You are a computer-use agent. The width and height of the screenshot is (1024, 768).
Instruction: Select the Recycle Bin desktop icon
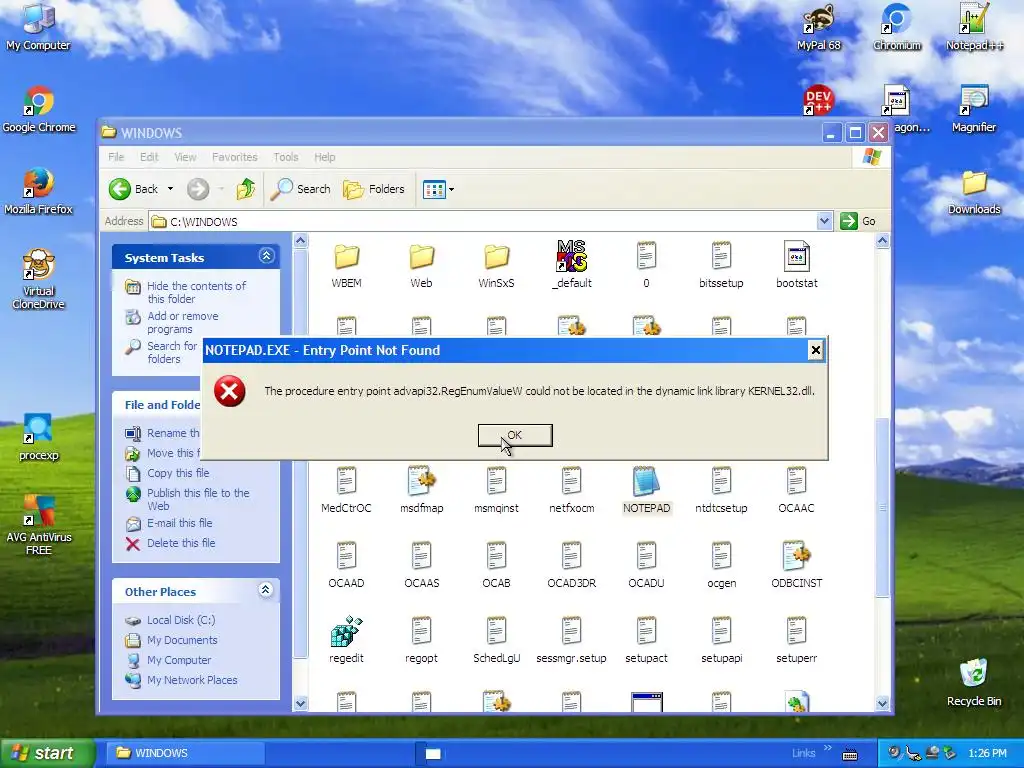click(x=974, y=683)
